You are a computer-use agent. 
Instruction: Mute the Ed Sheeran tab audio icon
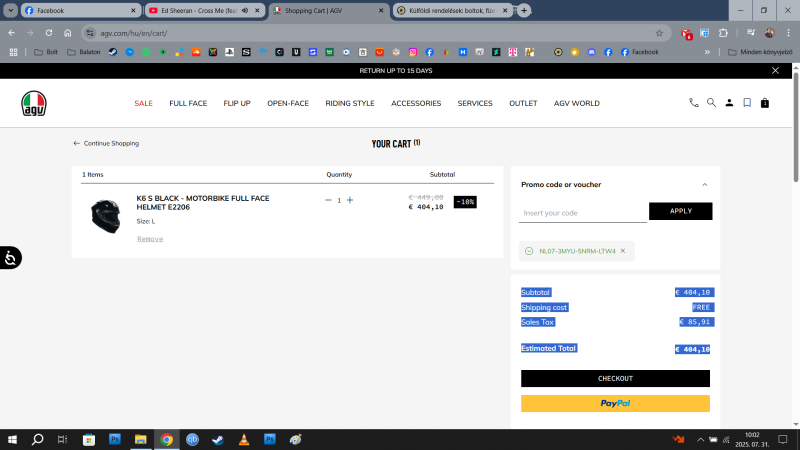(x=245, y=10)
